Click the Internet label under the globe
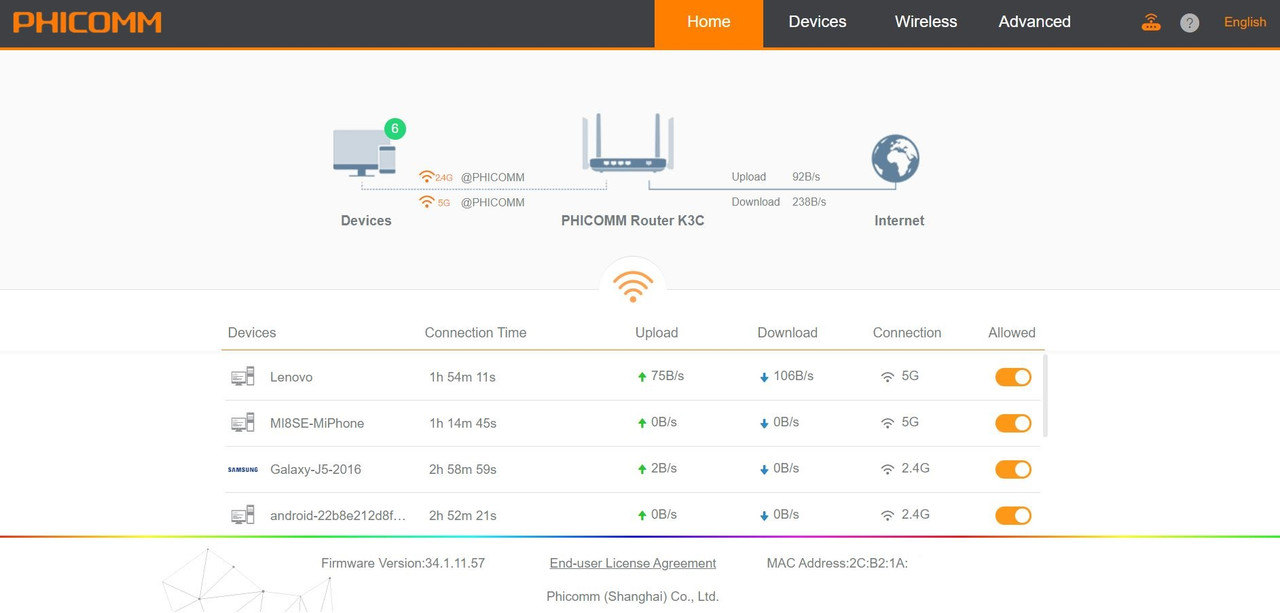1280x613 pixels. click(x=899, y=220)
